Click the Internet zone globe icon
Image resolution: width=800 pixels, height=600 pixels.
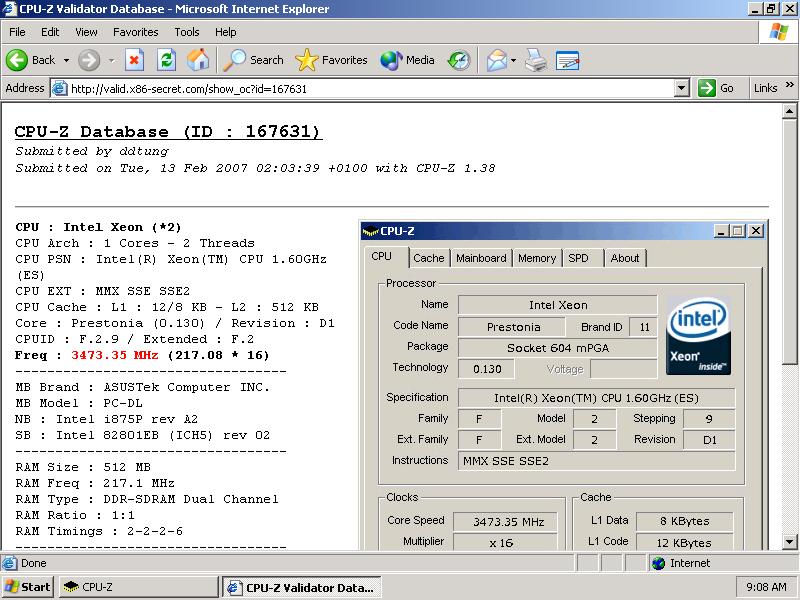[x=659, y=563]
